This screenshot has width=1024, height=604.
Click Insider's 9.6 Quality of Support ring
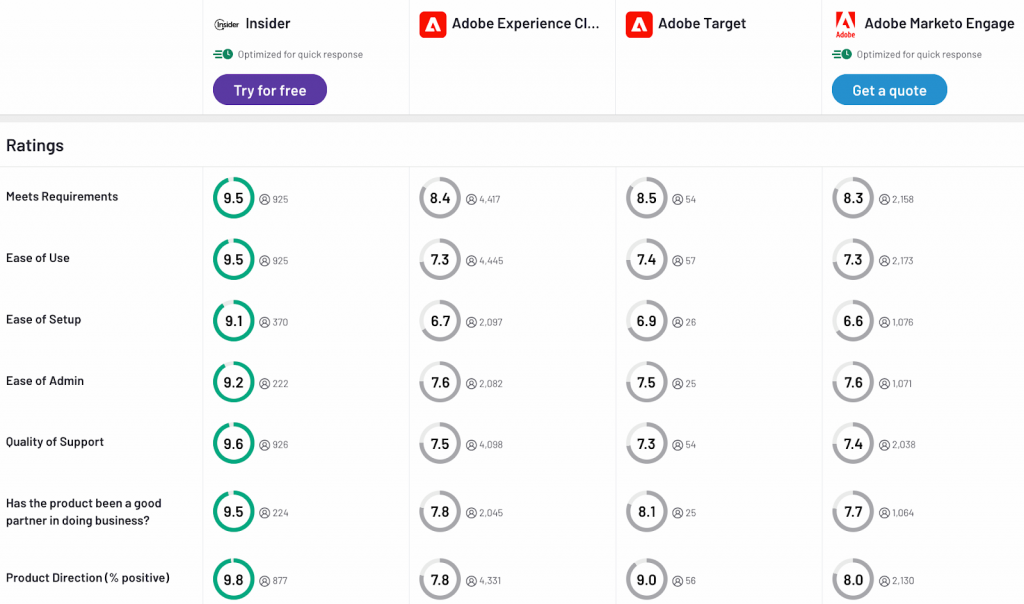point(233,444)
